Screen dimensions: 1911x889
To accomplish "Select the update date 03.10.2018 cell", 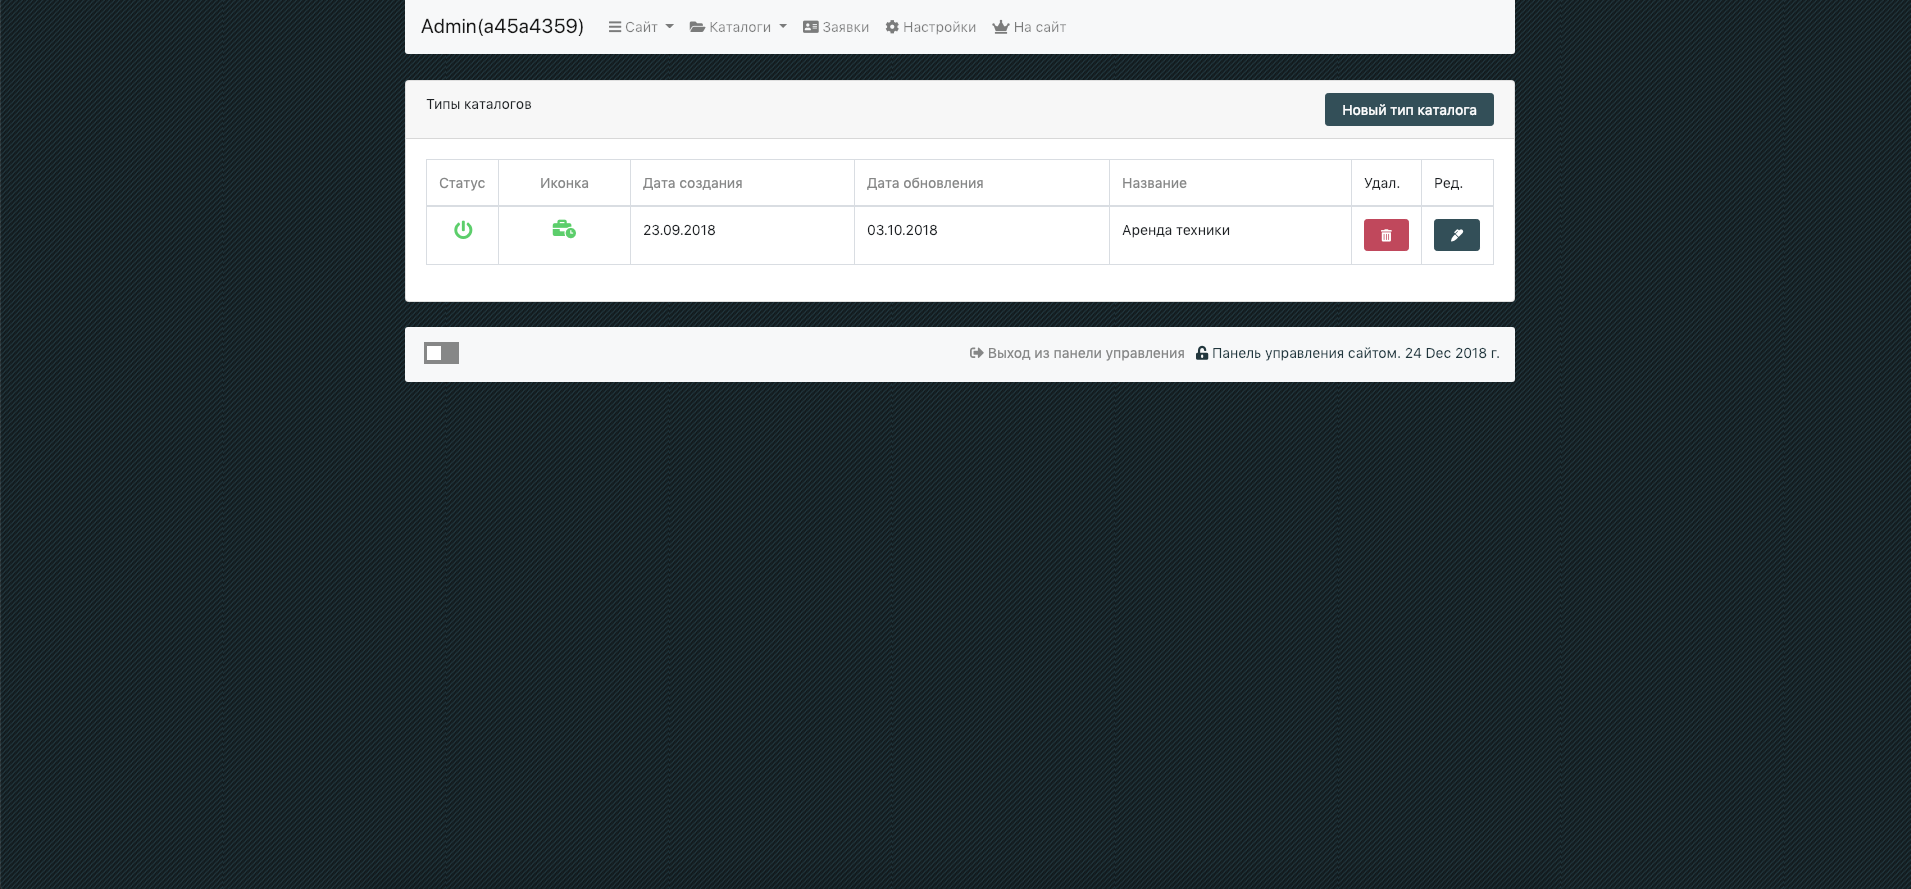I will pyautogui.click(x=982, y=235).
